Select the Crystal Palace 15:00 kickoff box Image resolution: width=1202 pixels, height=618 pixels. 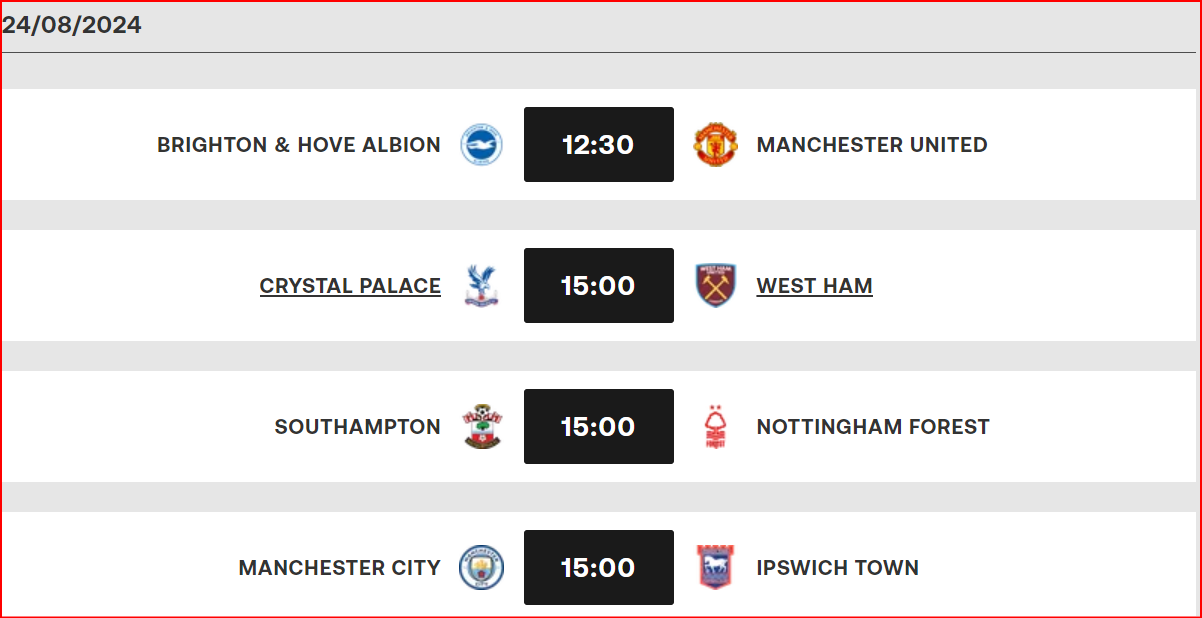click(599, 286)
